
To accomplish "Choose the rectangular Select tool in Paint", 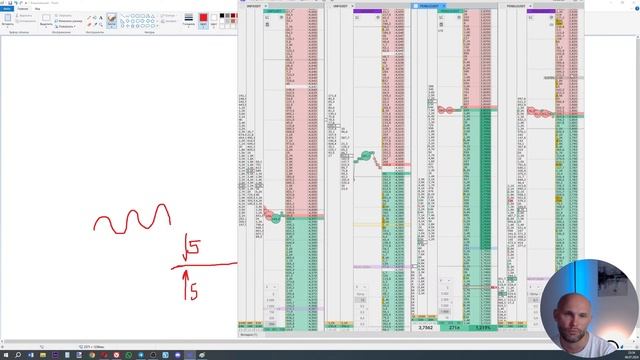I will pos(46,18).
